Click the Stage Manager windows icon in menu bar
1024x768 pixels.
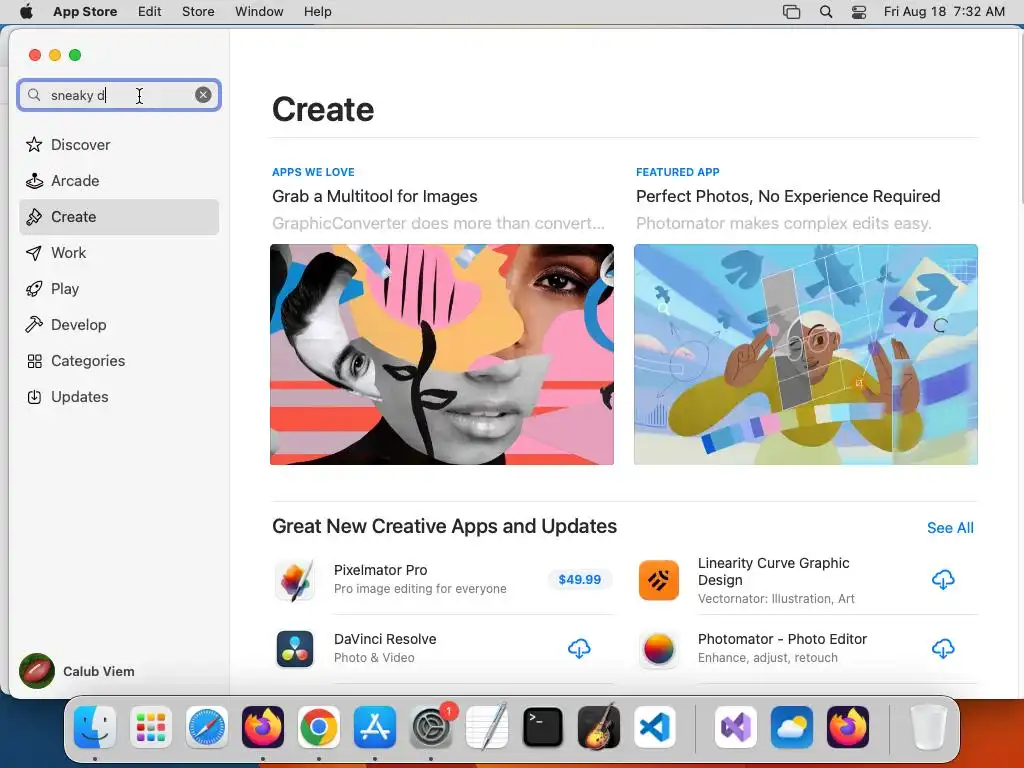pos(792,12)
